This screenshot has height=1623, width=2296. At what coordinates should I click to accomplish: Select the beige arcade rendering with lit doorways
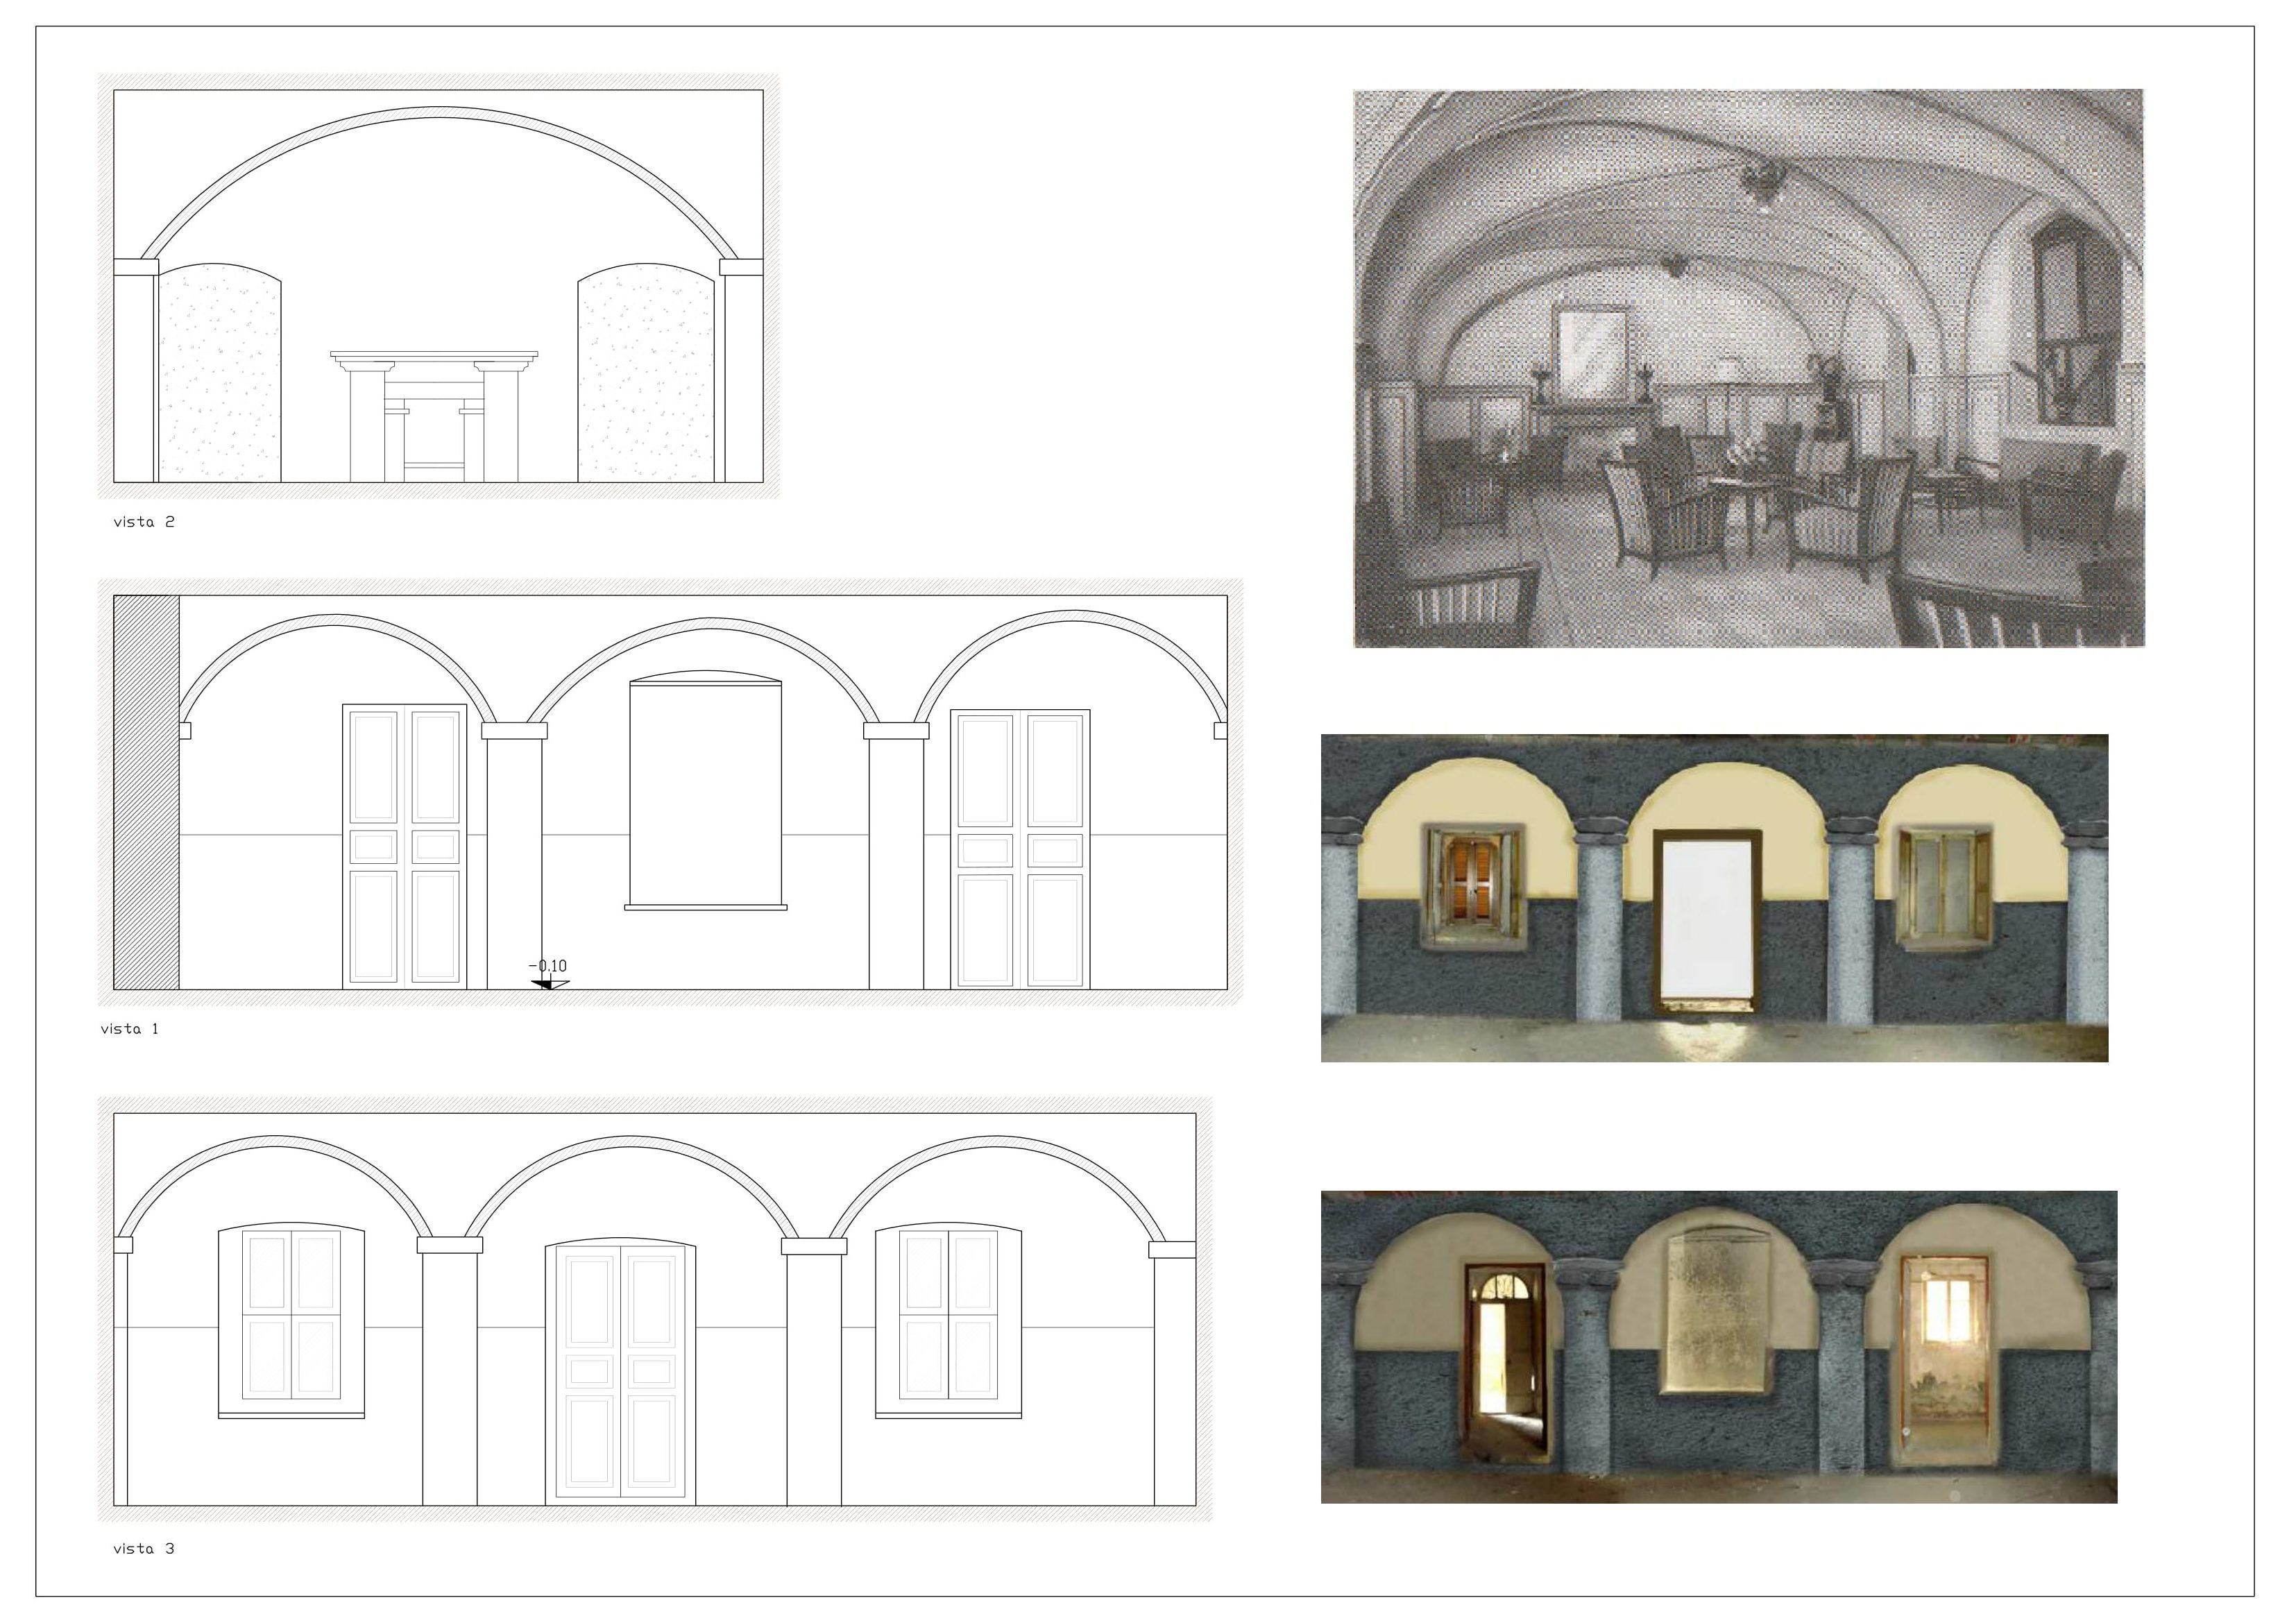(1719, 1347)
